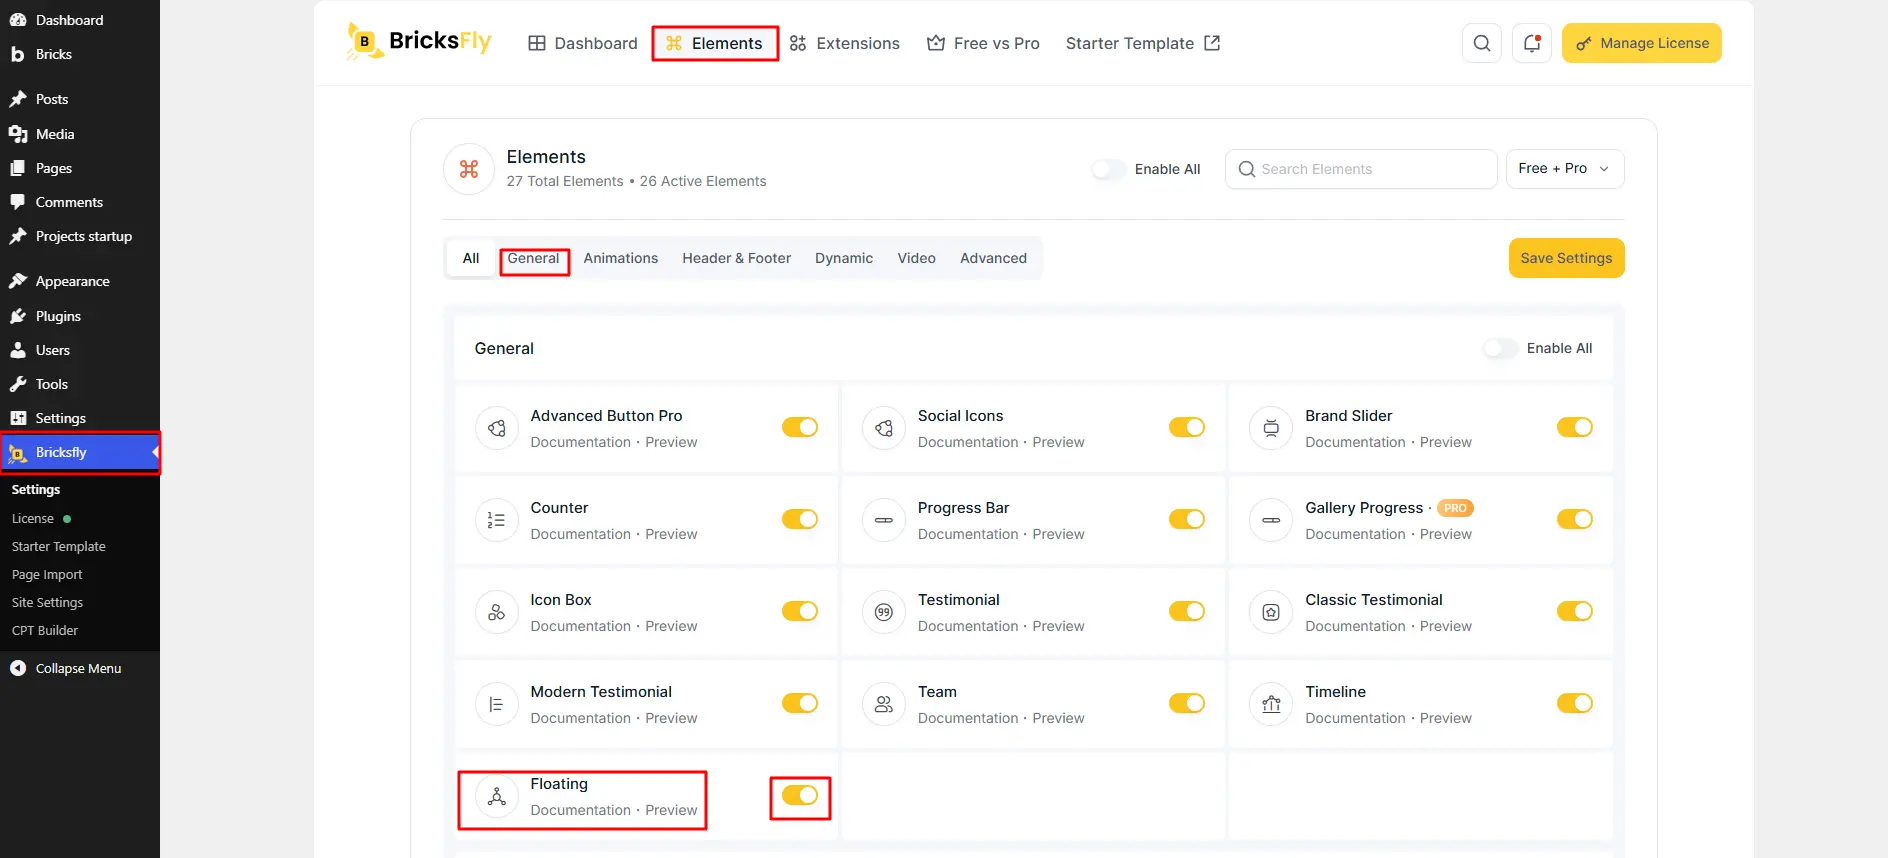
Task: Turn off the Icon Box toggle
Action: click(800, 611)
